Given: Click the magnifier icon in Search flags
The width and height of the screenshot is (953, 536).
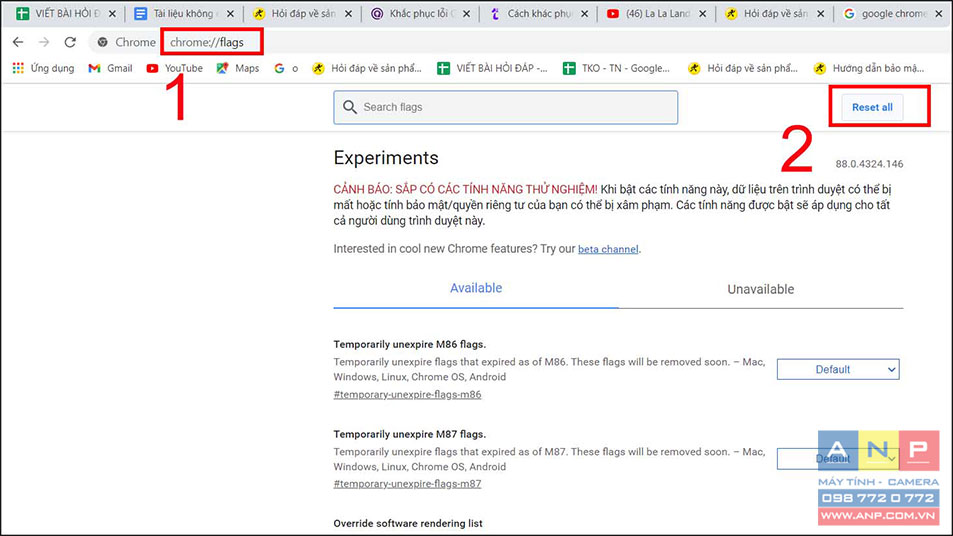Looking at the screenshot, I should (x=349, y=107).
